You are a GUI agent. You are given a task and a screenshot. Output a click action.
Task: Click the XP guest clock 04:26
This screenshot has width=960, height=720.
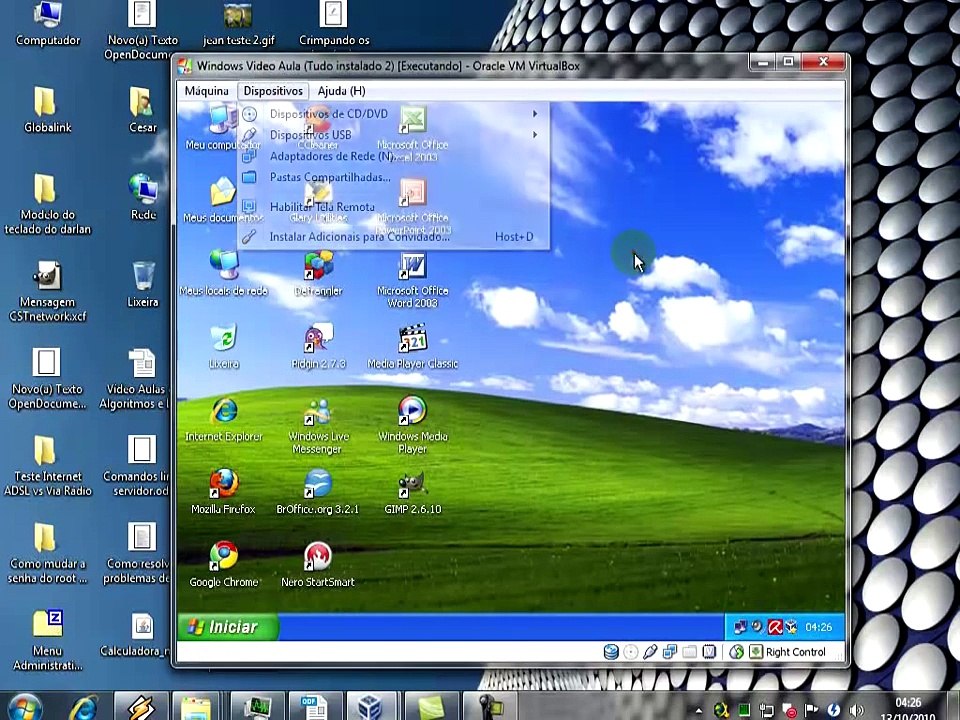pos(819,627)
